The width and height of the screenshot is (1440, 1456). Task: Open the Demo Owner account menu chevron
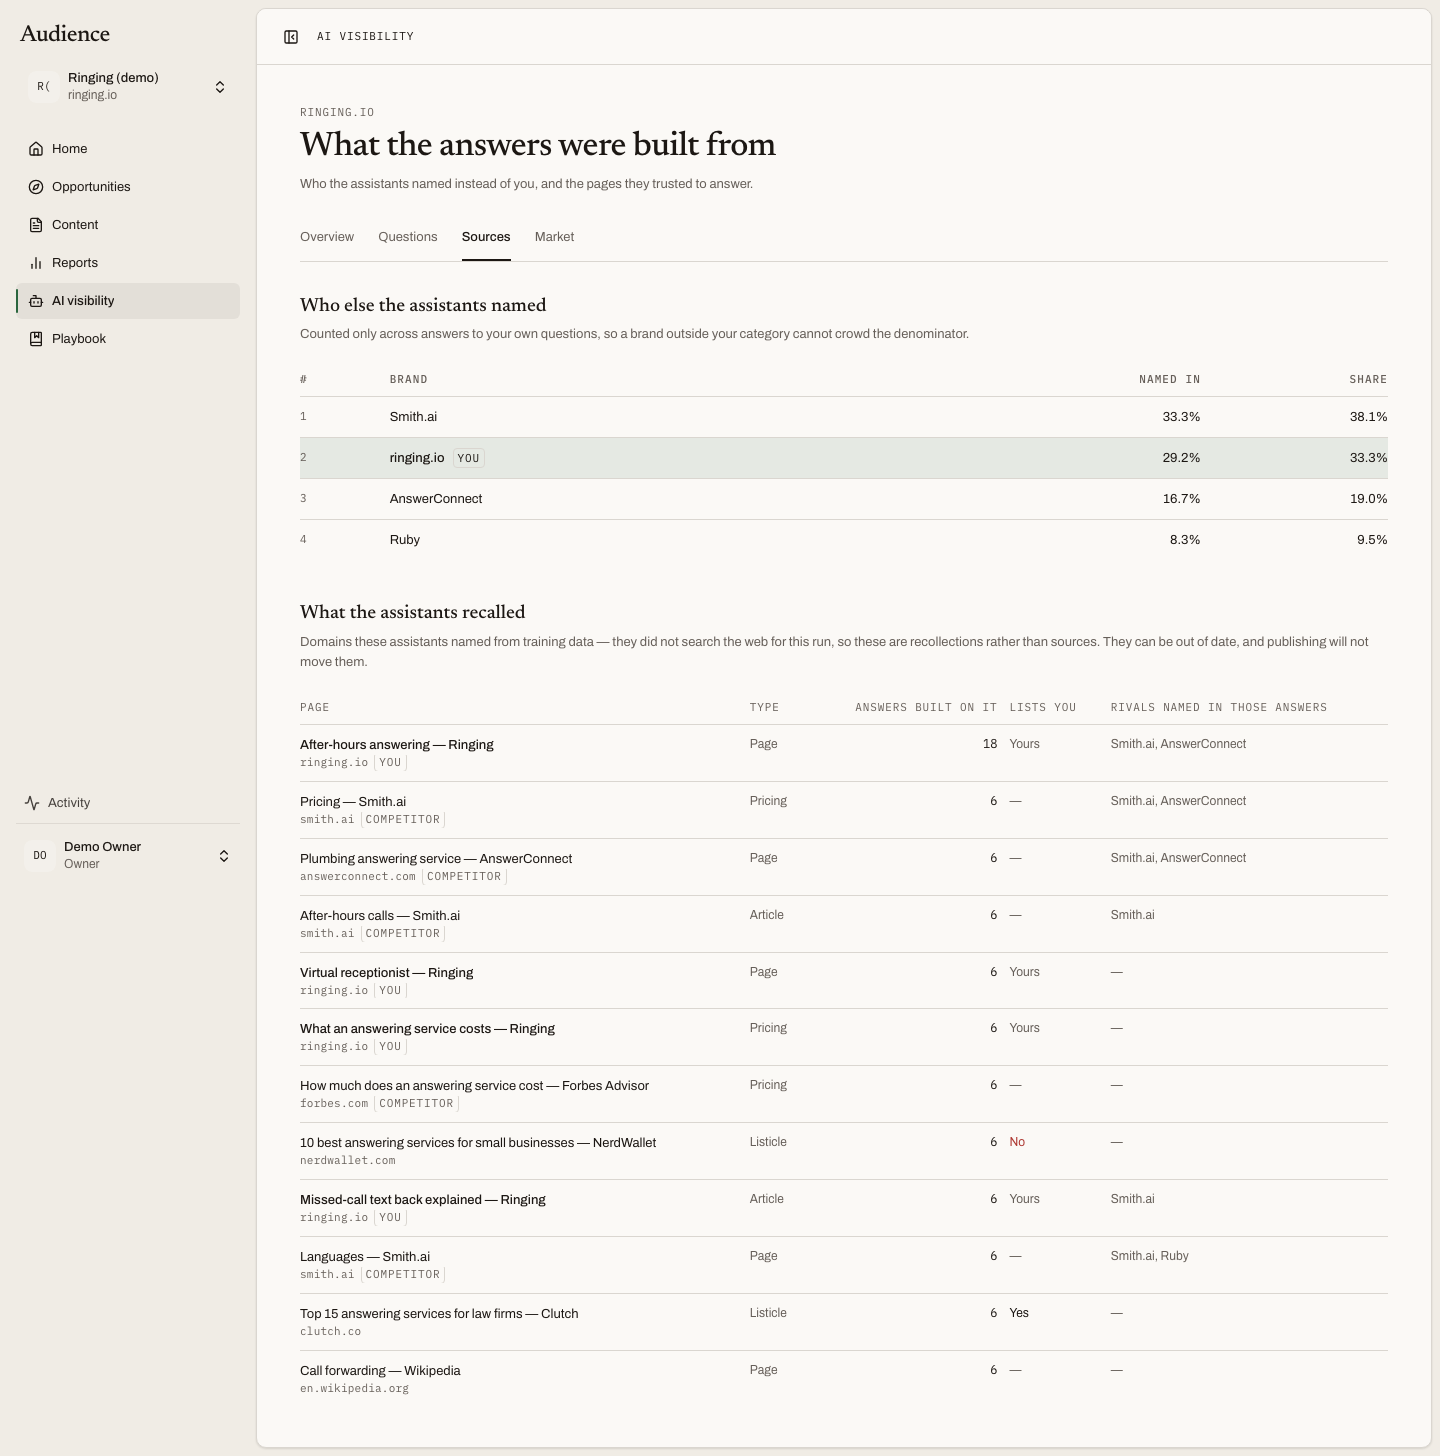tap(224, 856)
